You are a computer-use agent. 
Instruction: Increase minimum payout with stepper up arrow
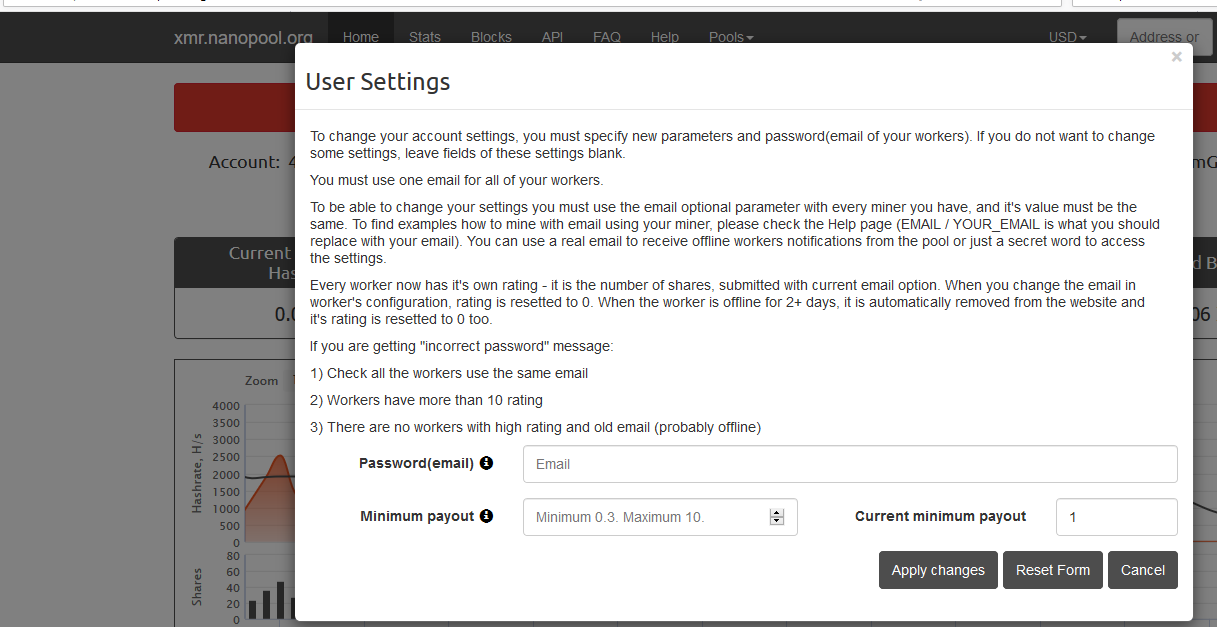tap(776, 512)
